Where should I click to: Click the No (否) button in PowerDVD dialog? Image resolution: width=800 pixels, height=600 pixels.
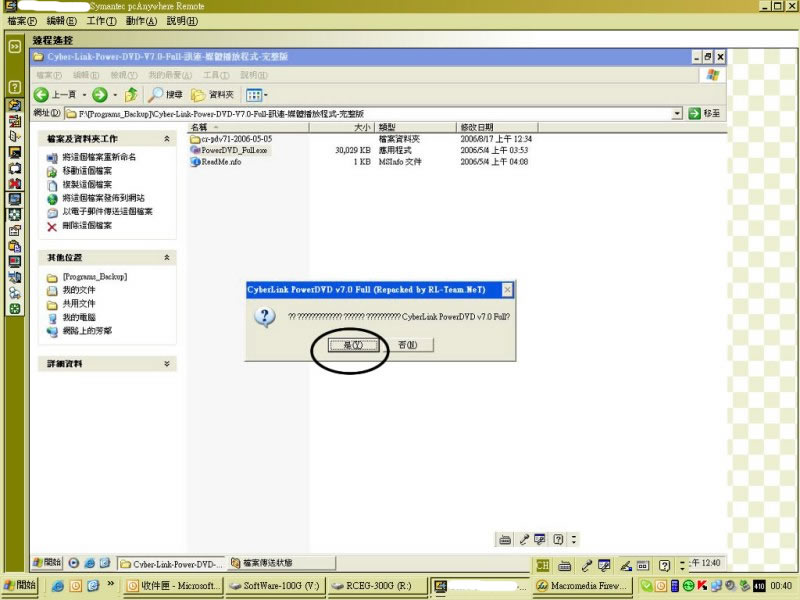(x=408, y=345)
